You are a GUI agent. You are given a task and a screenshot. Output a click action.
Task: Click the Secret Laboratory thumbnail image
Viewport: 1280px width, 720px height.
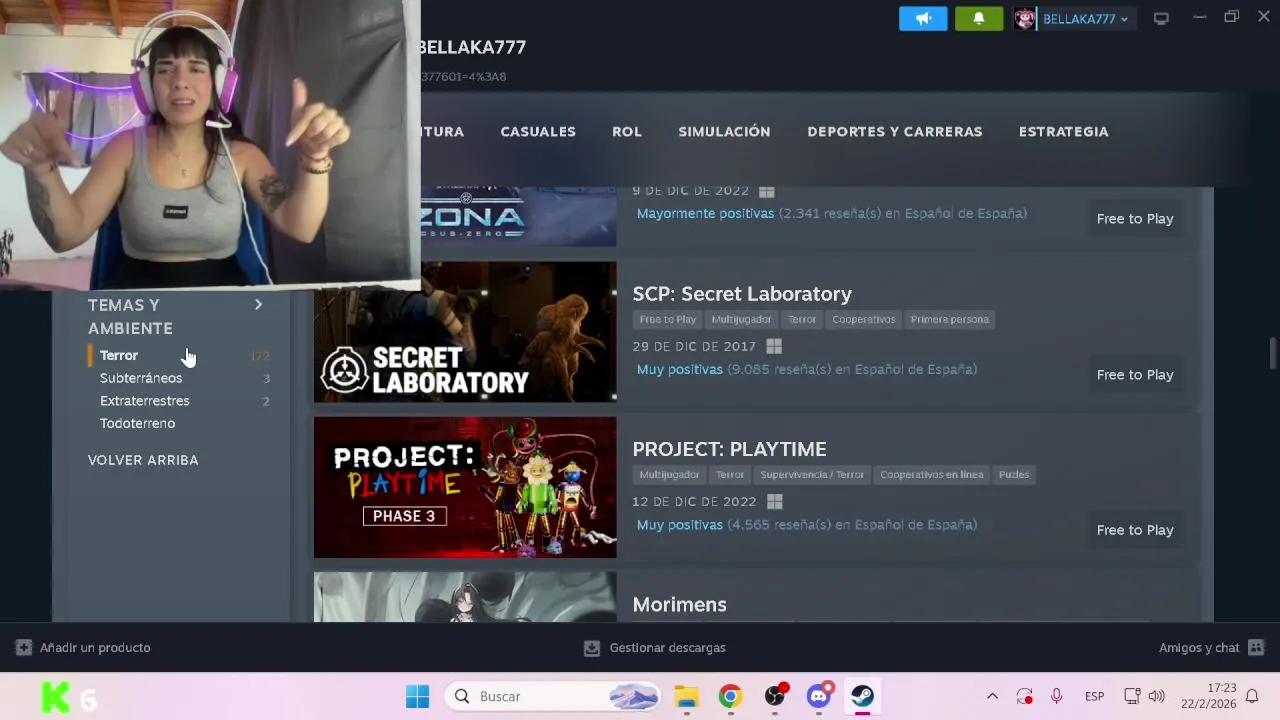(465, 332)
